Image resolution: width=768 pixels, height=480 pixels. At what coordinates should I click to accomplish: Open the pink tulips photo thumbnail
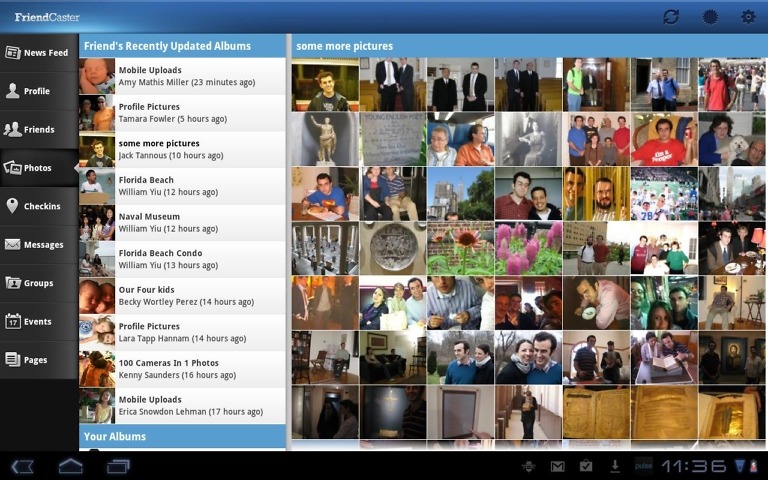point(528,248)
